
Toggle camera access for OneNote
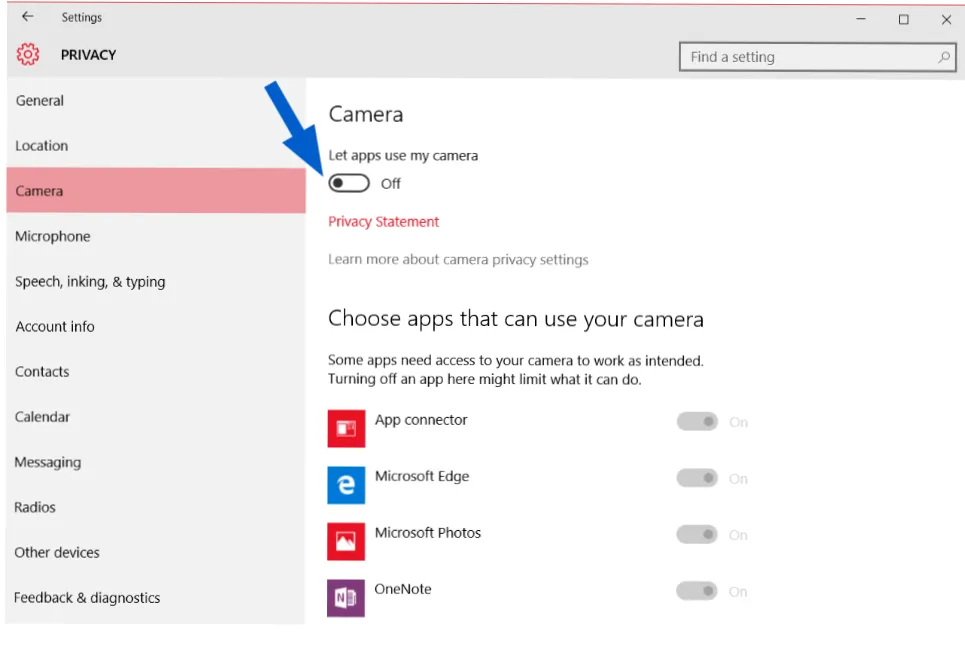coord(697,591)
